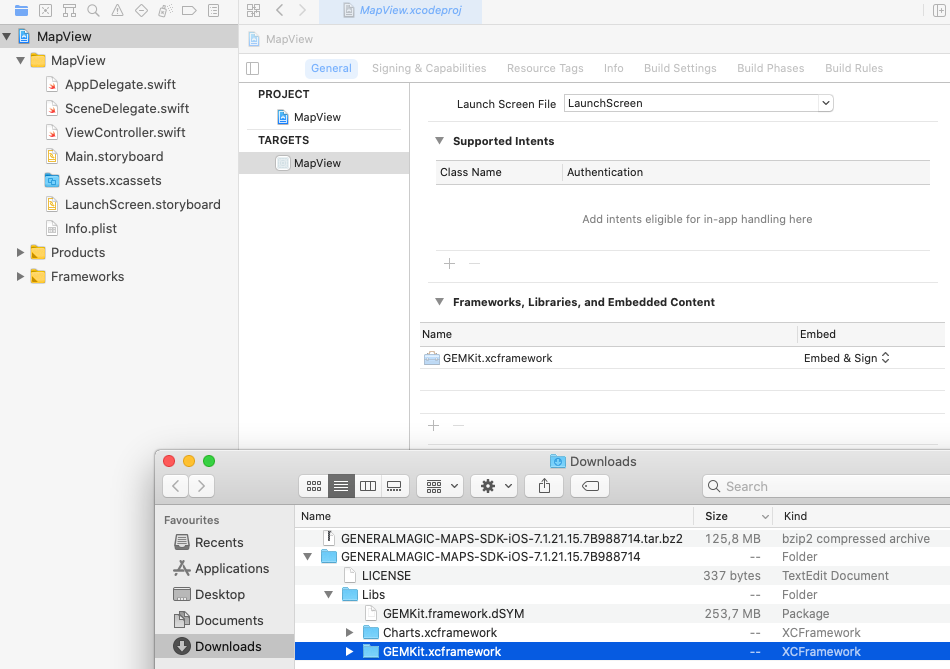Open the Debug navigator icon
Image resolution: width=950 pixels, height=669 pixels.
pyautogui.click(x=165, y=10)
